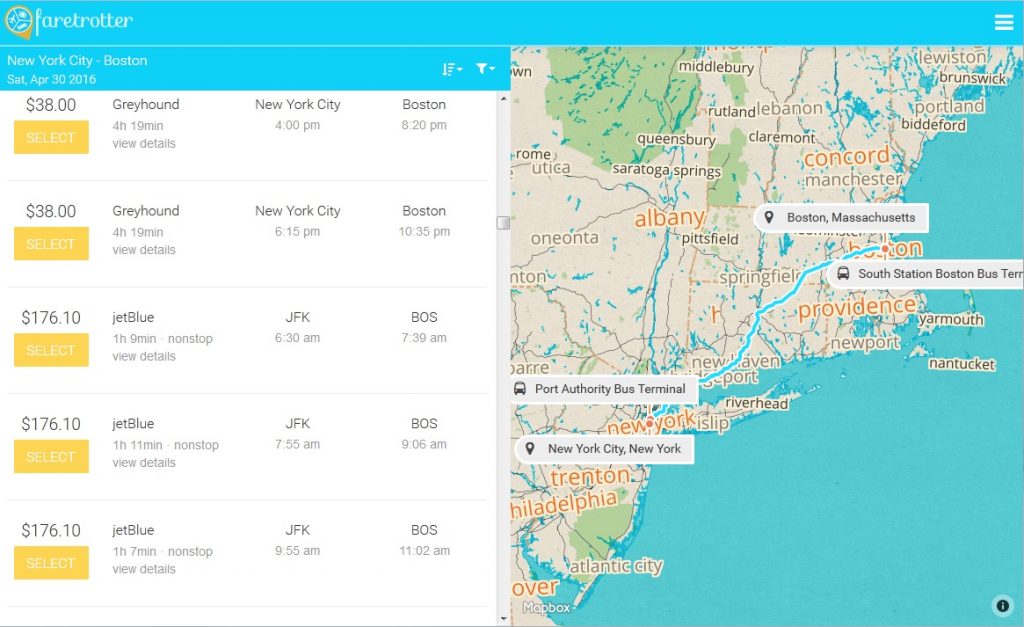Image resolution: width=1024 pixels, height=627 pixels.
Task: Click the South Station bus icon
Action: pos(843,274)
